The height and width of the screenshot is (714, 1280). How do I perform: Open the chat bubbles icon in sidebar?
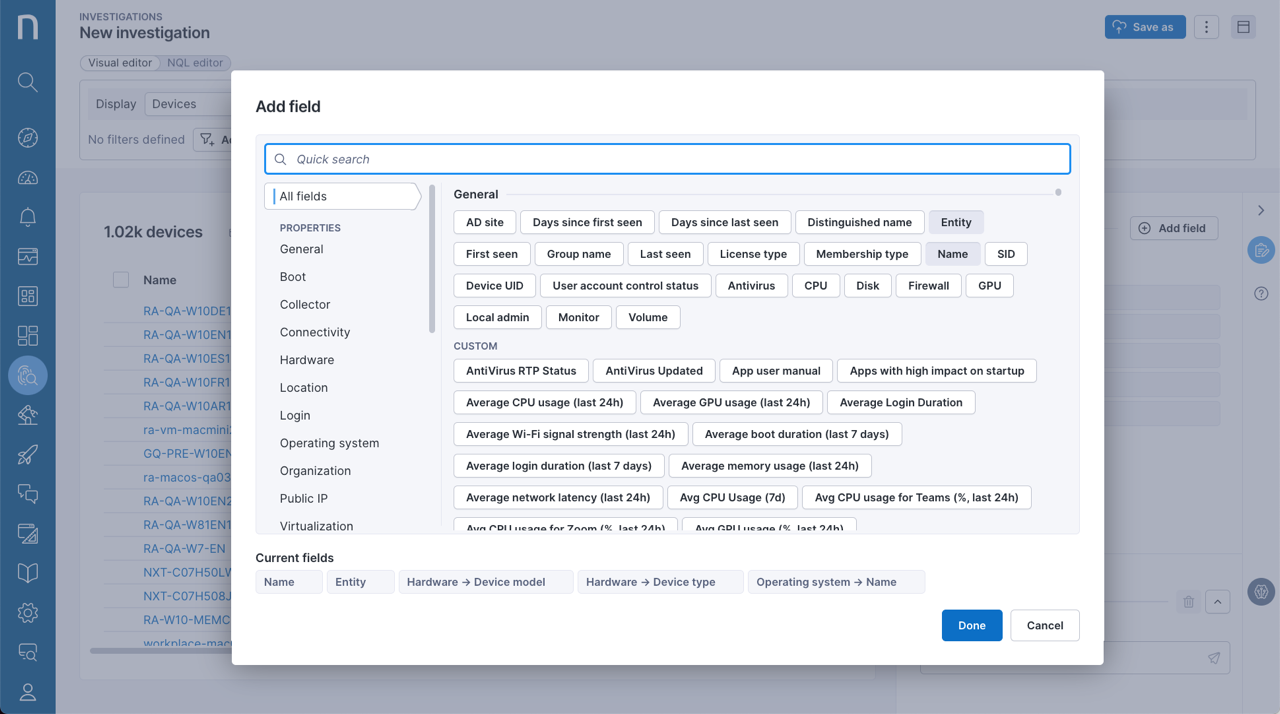pyautogui.click(x=28, y=494)
